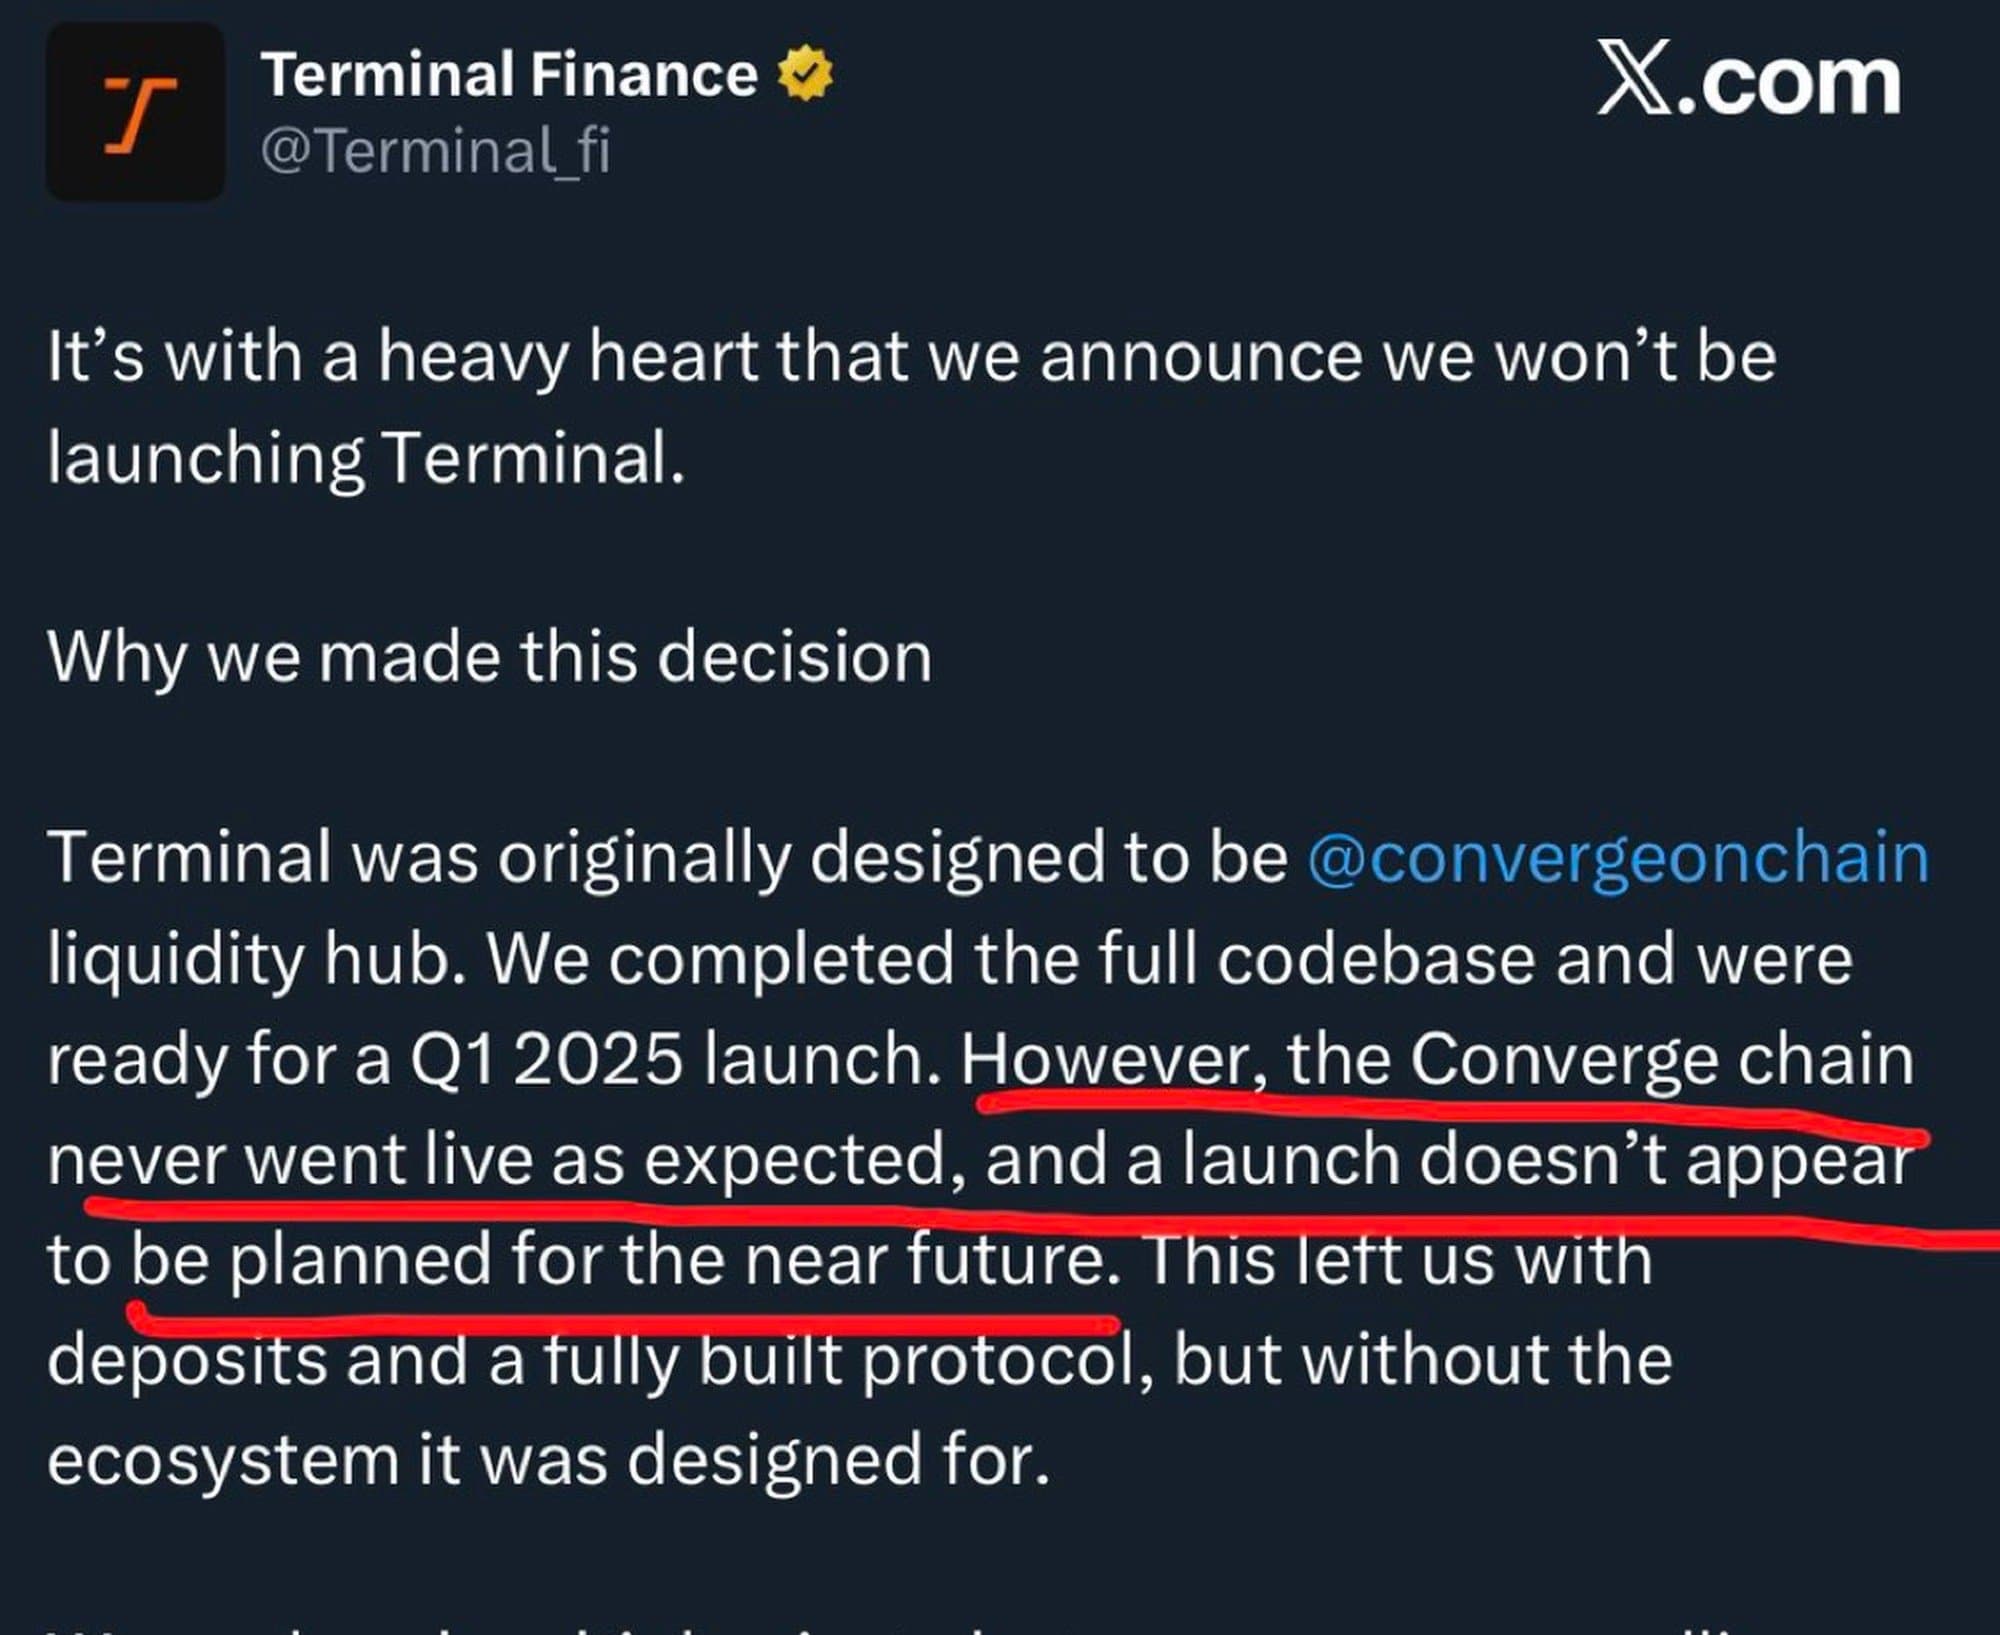Open the @convergeonchain mention link

pyautogui.click(x=1618, y=858)
